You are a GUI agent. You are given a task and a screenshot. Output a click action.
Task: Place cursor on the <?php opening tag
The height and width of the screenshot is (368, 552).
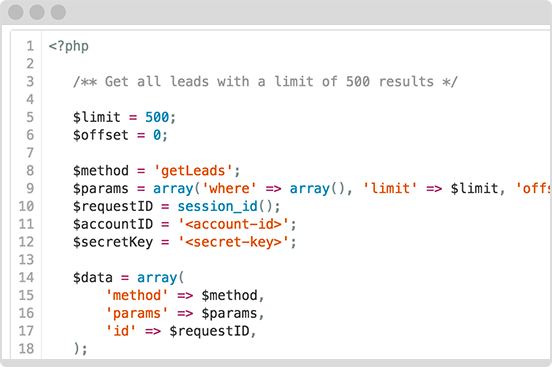(69, 46)
